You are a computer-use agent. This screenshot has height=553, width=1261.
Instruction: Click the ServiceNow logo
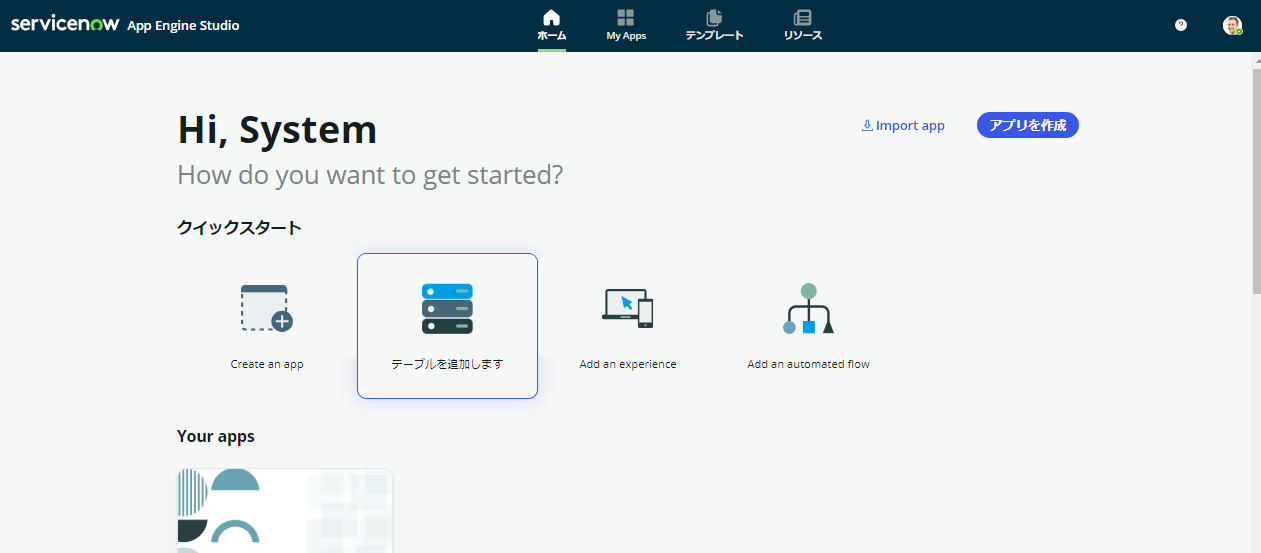pyautogui.click(x=65, y=25)
